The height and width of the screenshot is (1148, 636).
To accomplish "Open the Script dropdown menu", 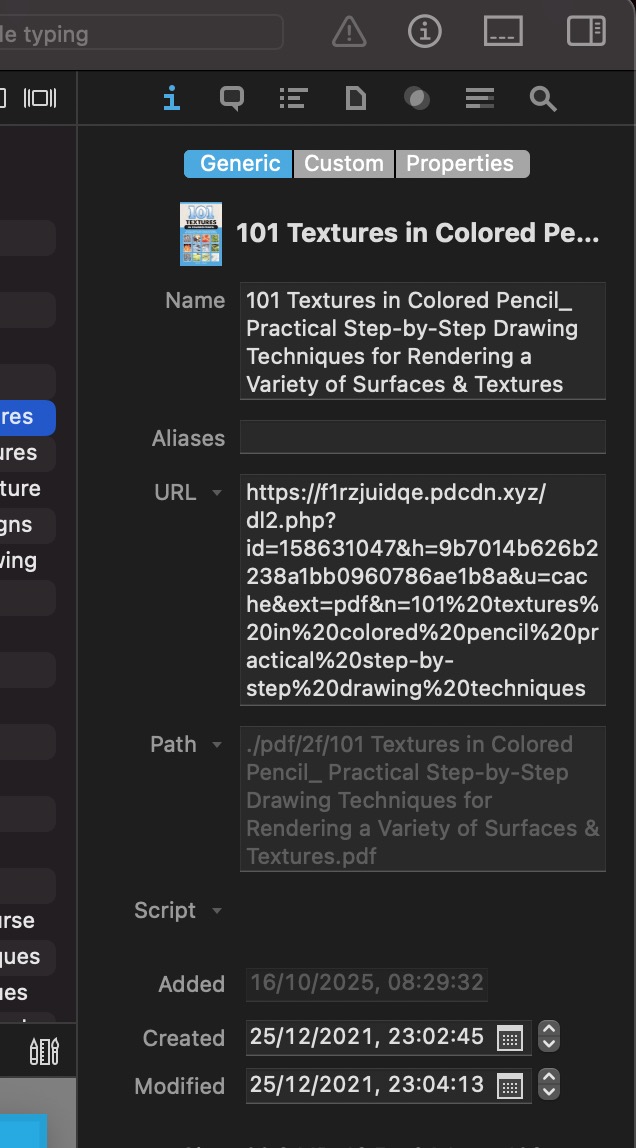I will point(217,911).
